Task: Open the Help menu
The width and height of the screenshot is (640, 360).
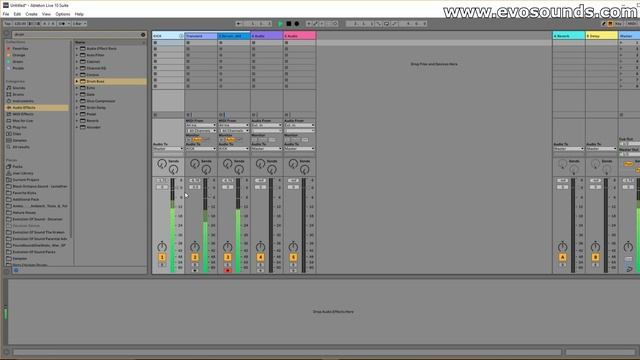Action: pyautogui.click(x=79, y=14)
